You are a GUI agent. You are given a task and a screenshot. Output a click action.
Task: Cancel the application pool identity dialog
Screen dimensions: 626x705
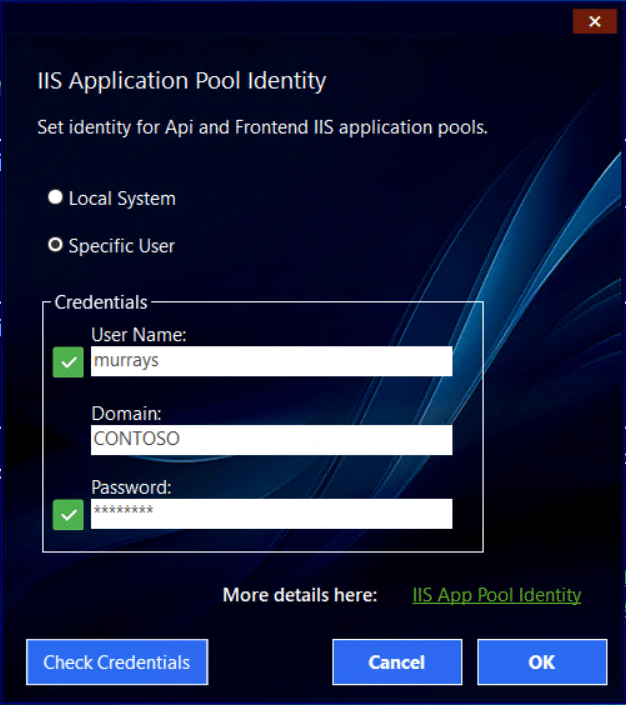click(x=397, y=662)
